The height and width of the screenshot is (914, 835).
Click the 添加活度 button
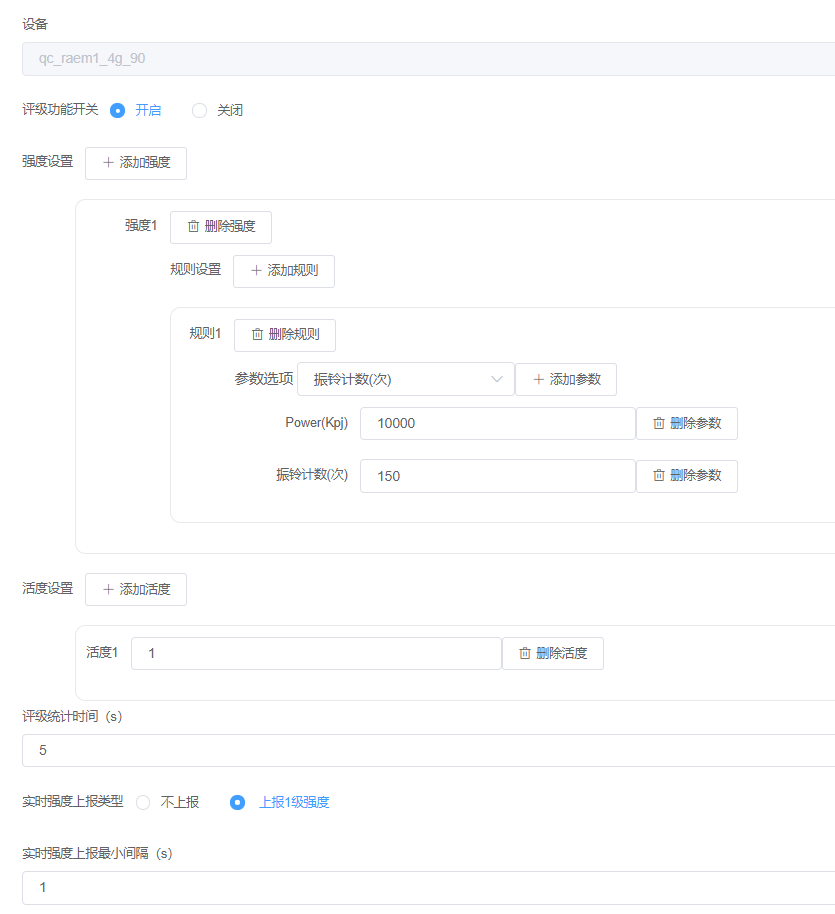[x=136, y=590]
